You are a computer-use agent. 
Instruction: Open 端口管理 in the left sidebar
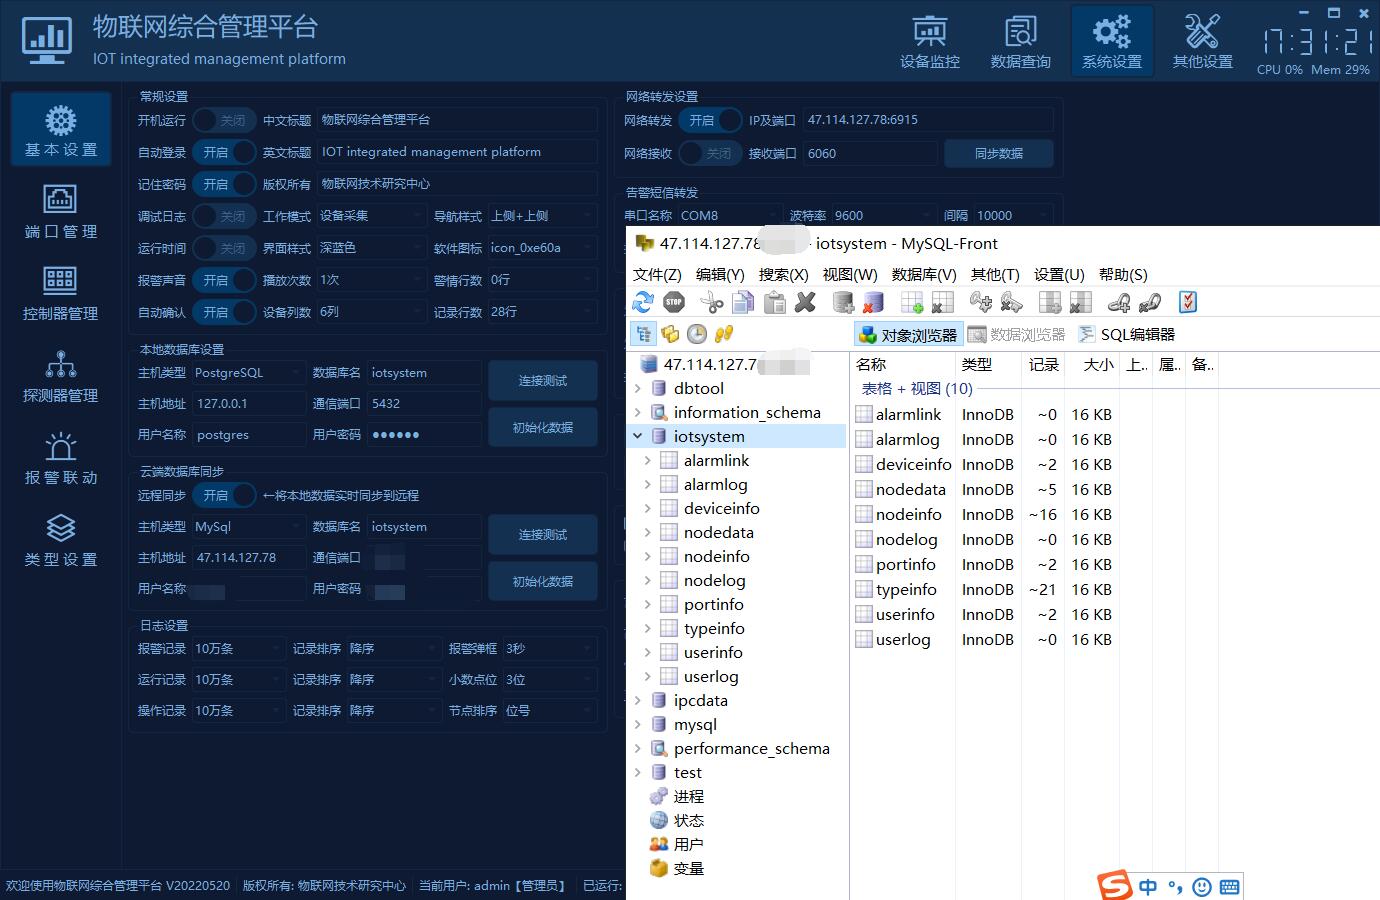(x=61, y=211)
